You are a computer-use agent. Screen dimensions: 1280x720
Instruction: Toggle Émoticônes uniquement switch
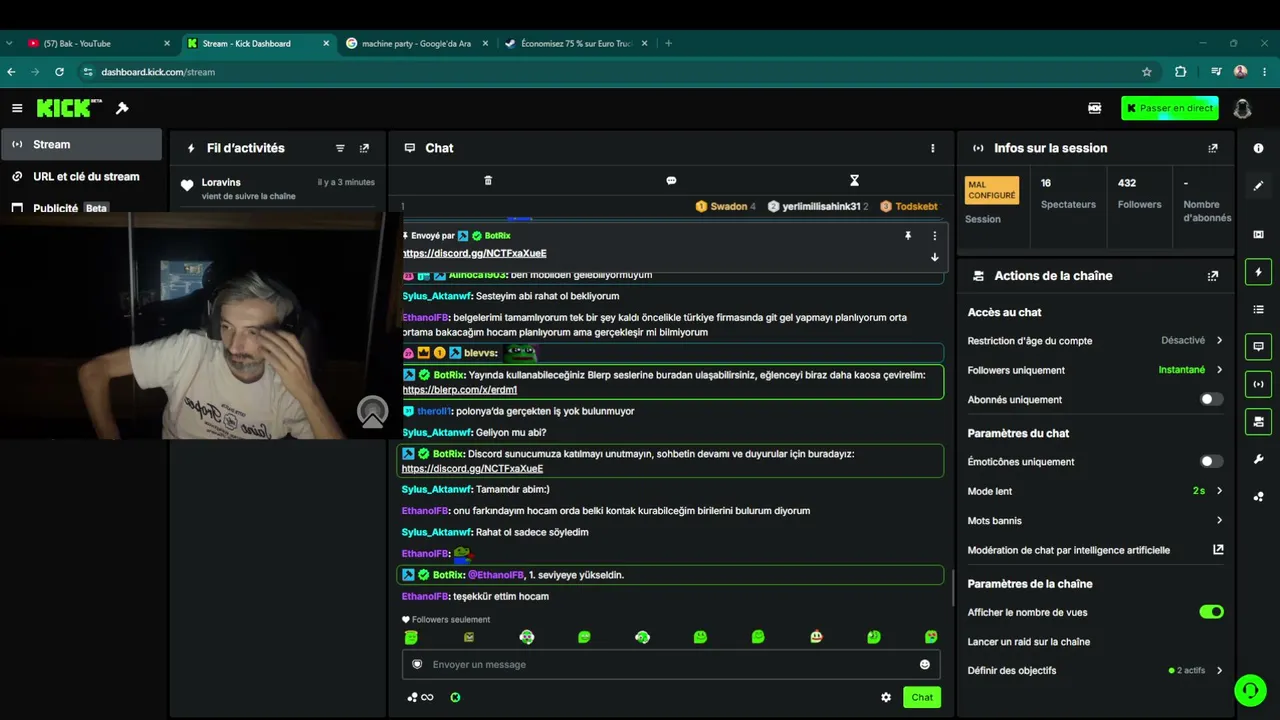1211,461
